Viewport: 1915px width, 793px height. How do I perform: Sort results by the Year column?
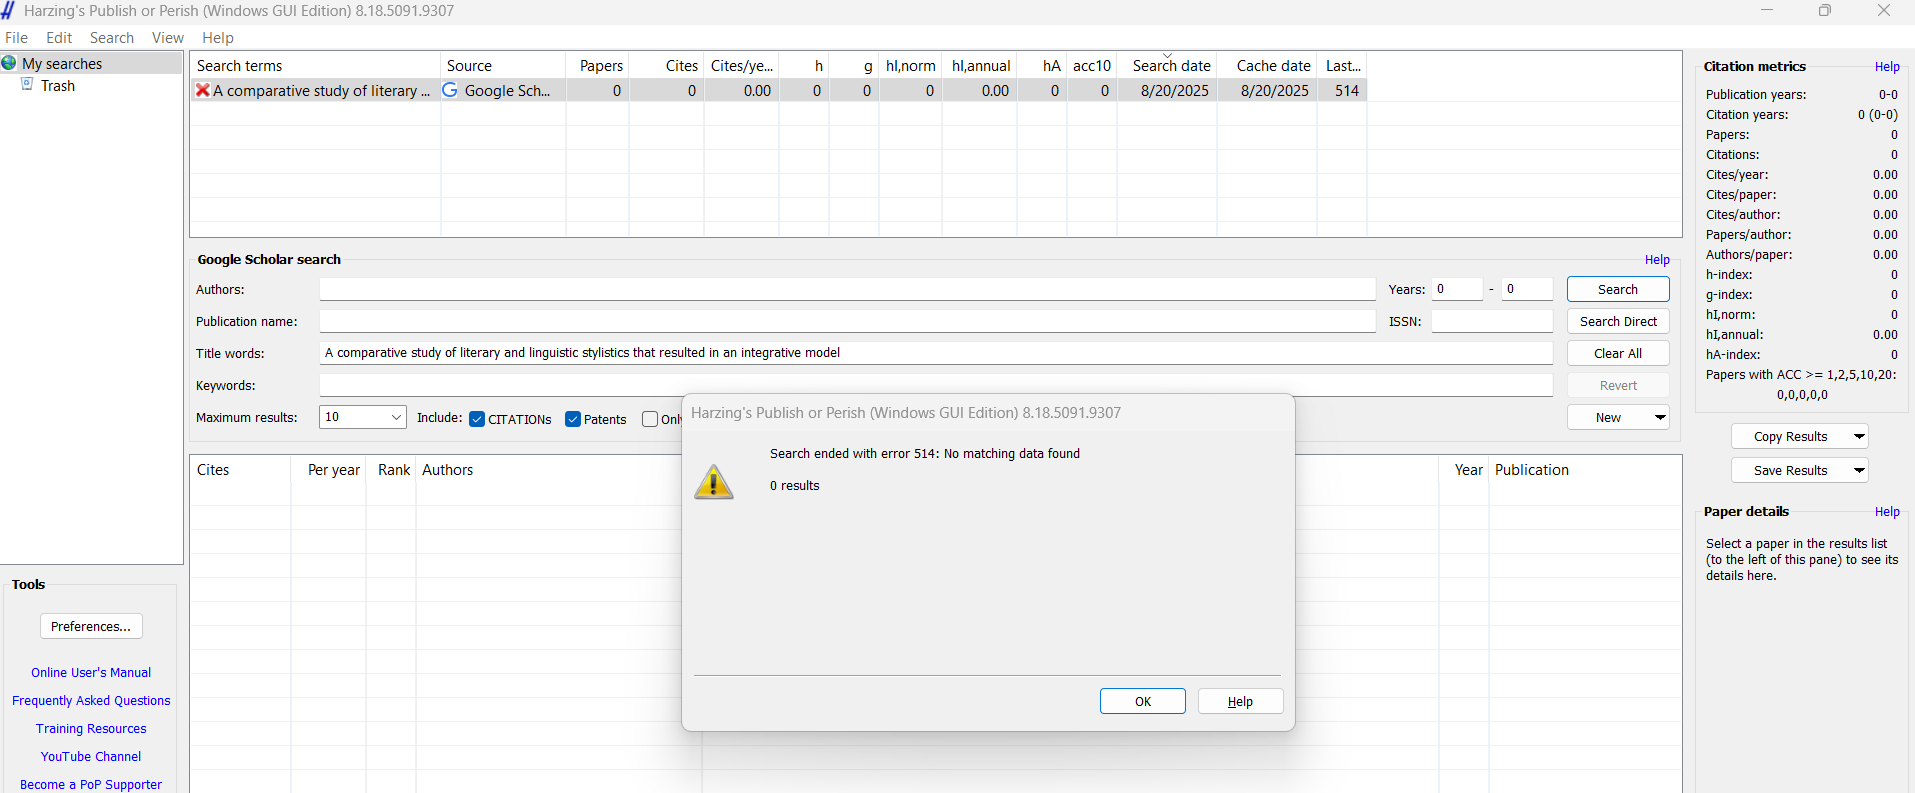point(1465,470)
